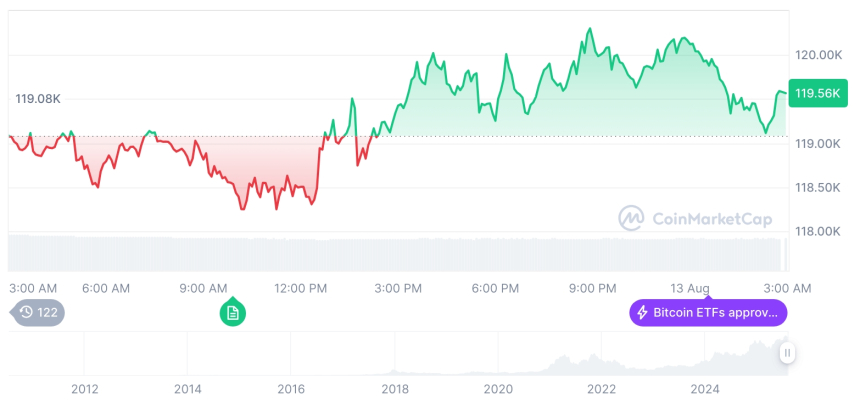Click the 120.00K price axis label
This screenshot has width=860, height=401.
click(817, 56)
